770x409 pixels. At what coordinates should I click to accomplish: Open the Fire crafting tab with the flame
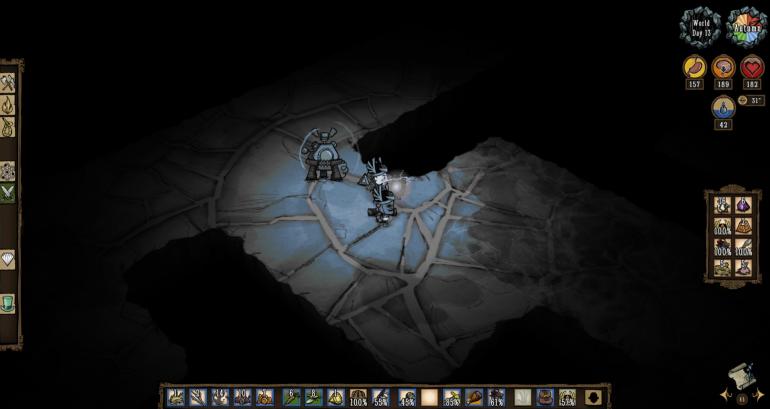[x=7, y=105]
